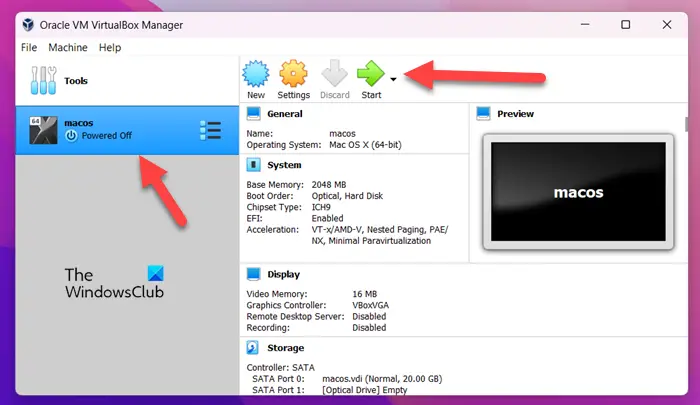Click the Storage section heading
700x405 pixels.
tap(285, 348)
